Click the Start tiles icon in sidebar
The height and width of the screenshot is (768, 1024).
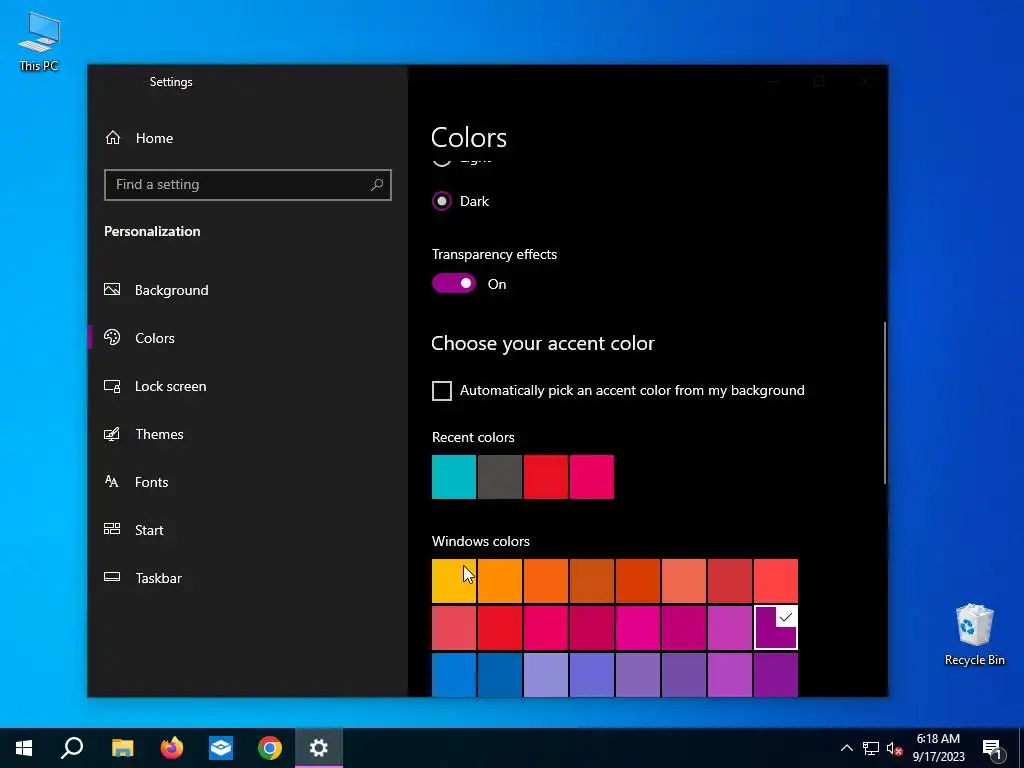(x=112, y=529)
